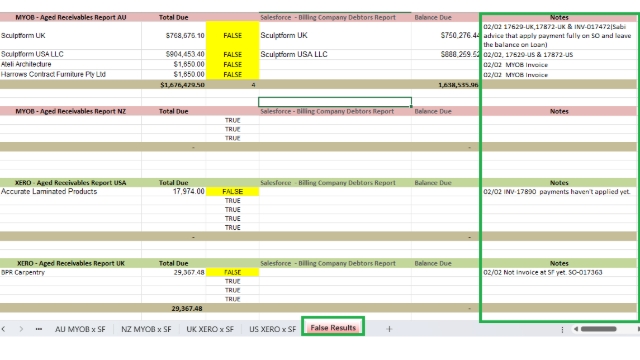Select the 29,367.48 cell in BPR Carpentry row
This screenshot has width=640, height=360.
point(174,272)
